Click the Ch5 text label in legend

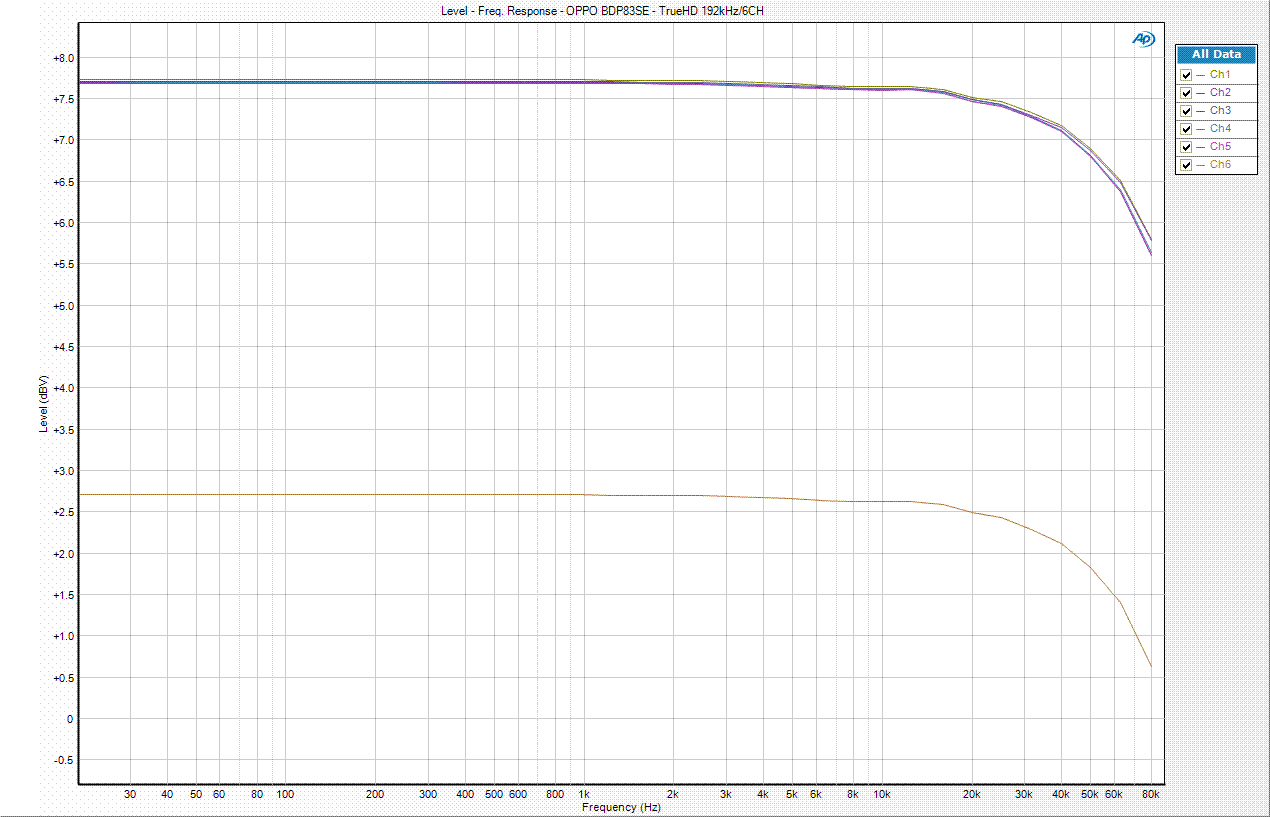[1220, 147]
